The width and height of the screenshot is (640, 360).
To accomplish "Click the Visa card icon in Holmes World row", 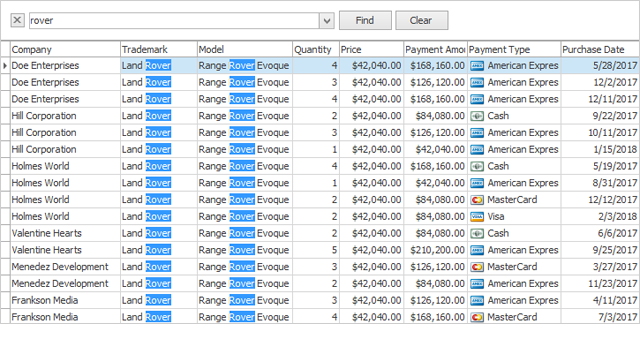I will (x=477, y=217).
